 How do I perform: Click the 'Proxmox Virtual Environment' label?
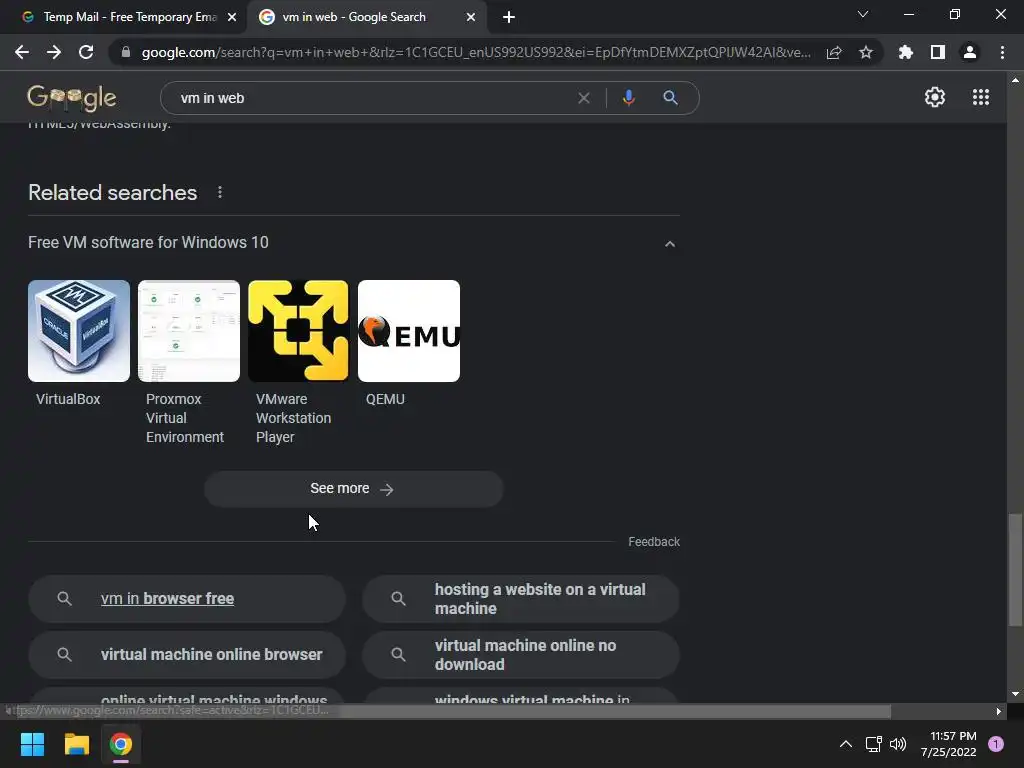tap(185, 418)
